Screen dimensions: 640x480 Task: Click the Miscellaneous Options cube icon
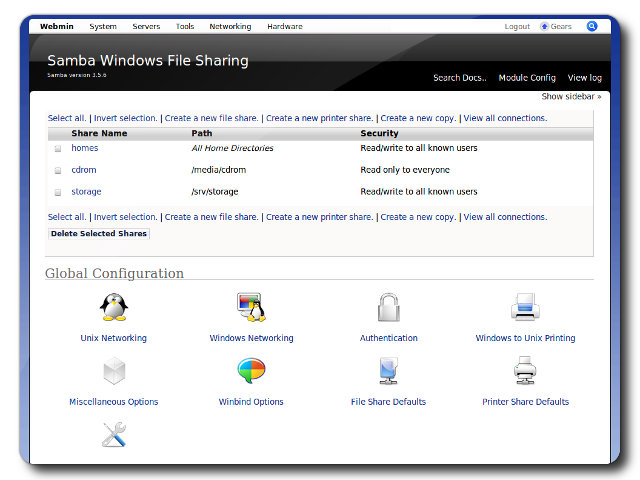[114, 371]
